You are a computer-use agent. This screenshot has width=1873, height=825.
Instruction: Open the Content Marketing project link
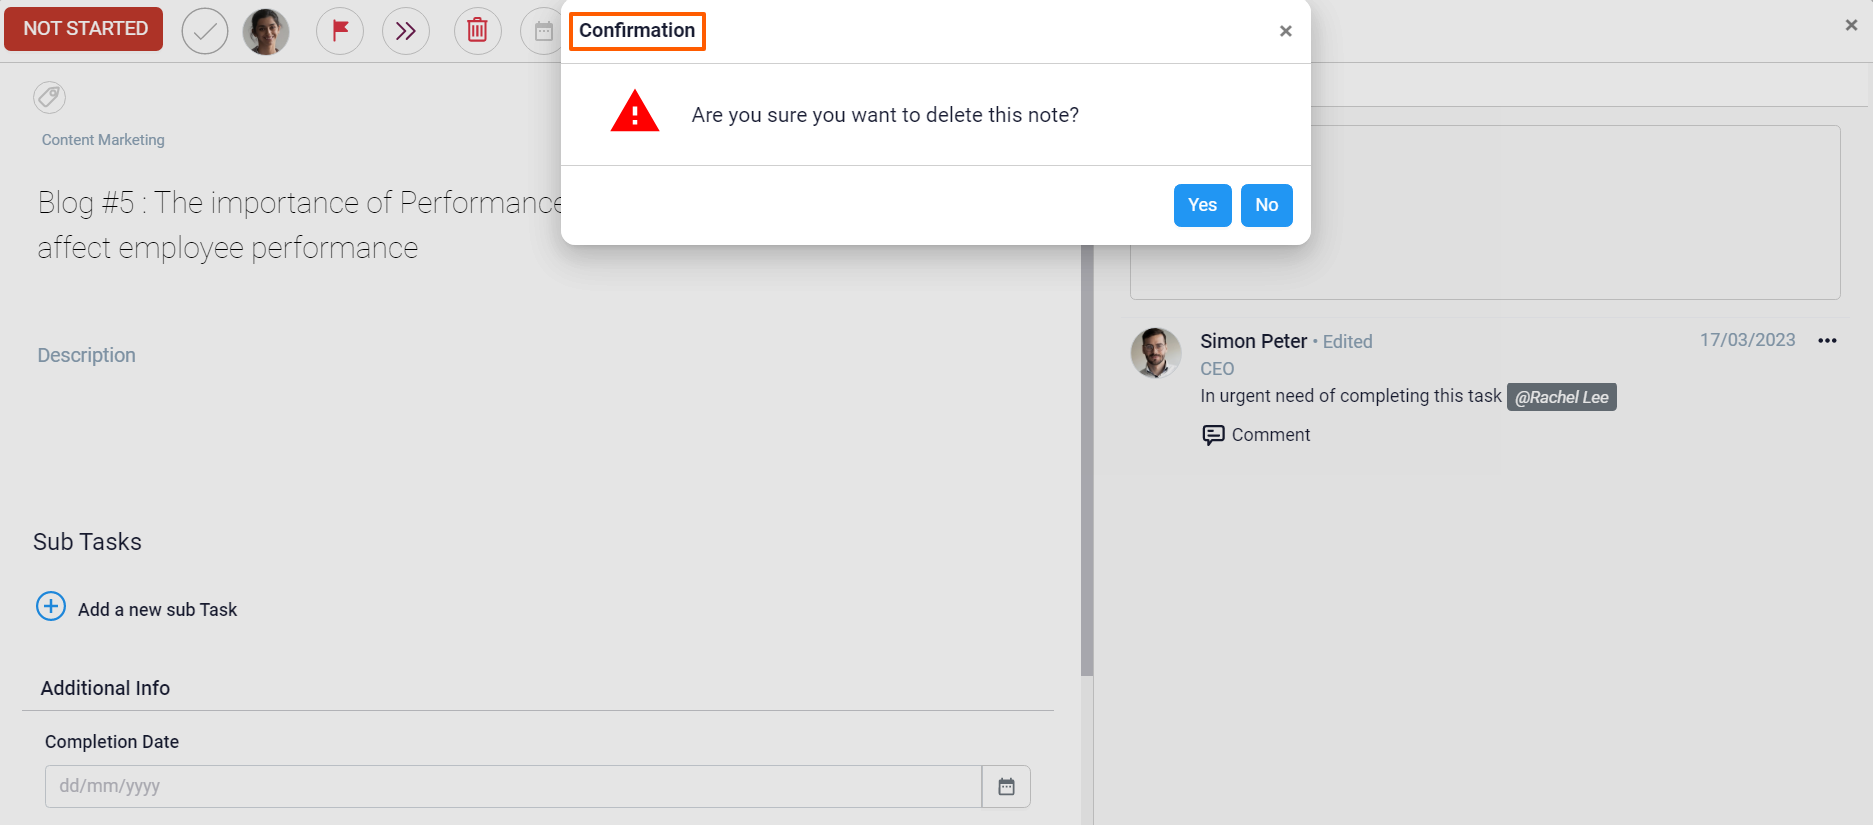[x=103, y=140]
